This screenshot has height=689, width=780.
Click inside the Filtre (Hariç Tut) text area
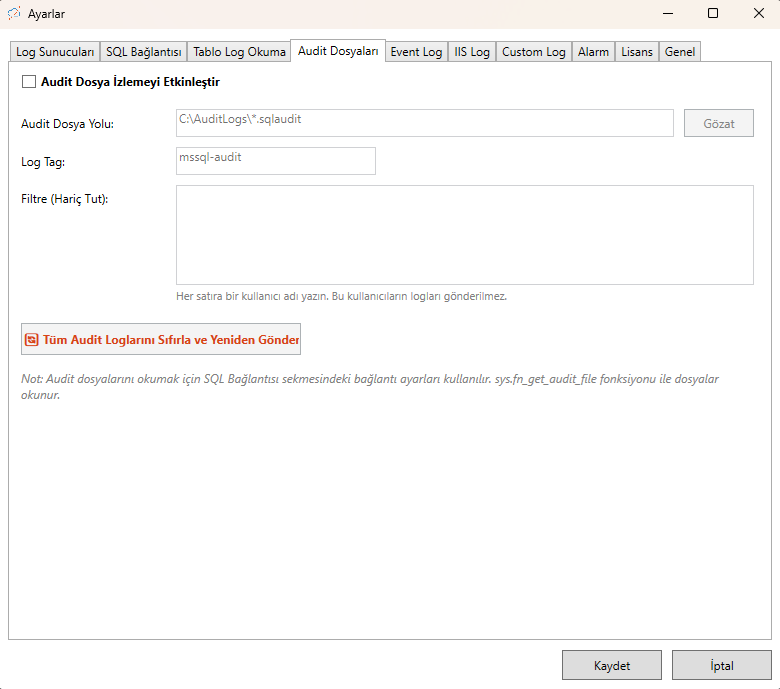[x=465, y=235]
